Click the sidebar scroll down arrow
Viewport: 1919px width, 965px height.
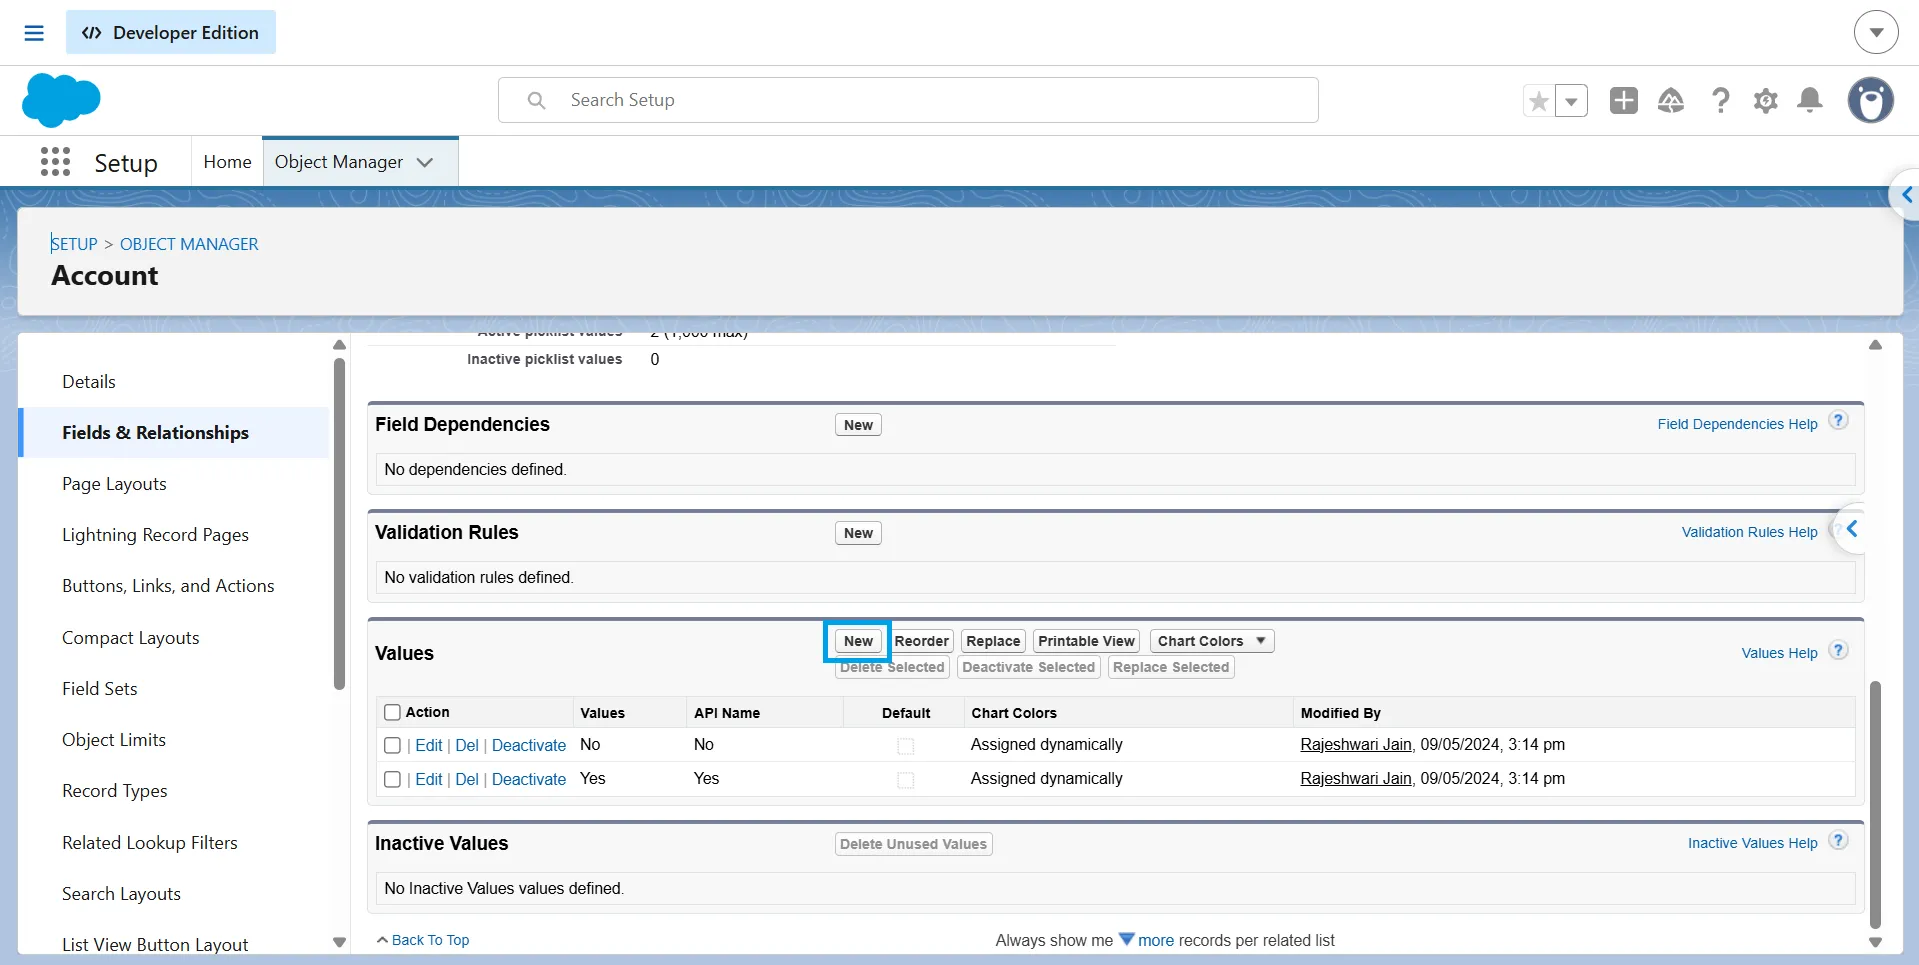pyautogui.click(x=339, y=942)
